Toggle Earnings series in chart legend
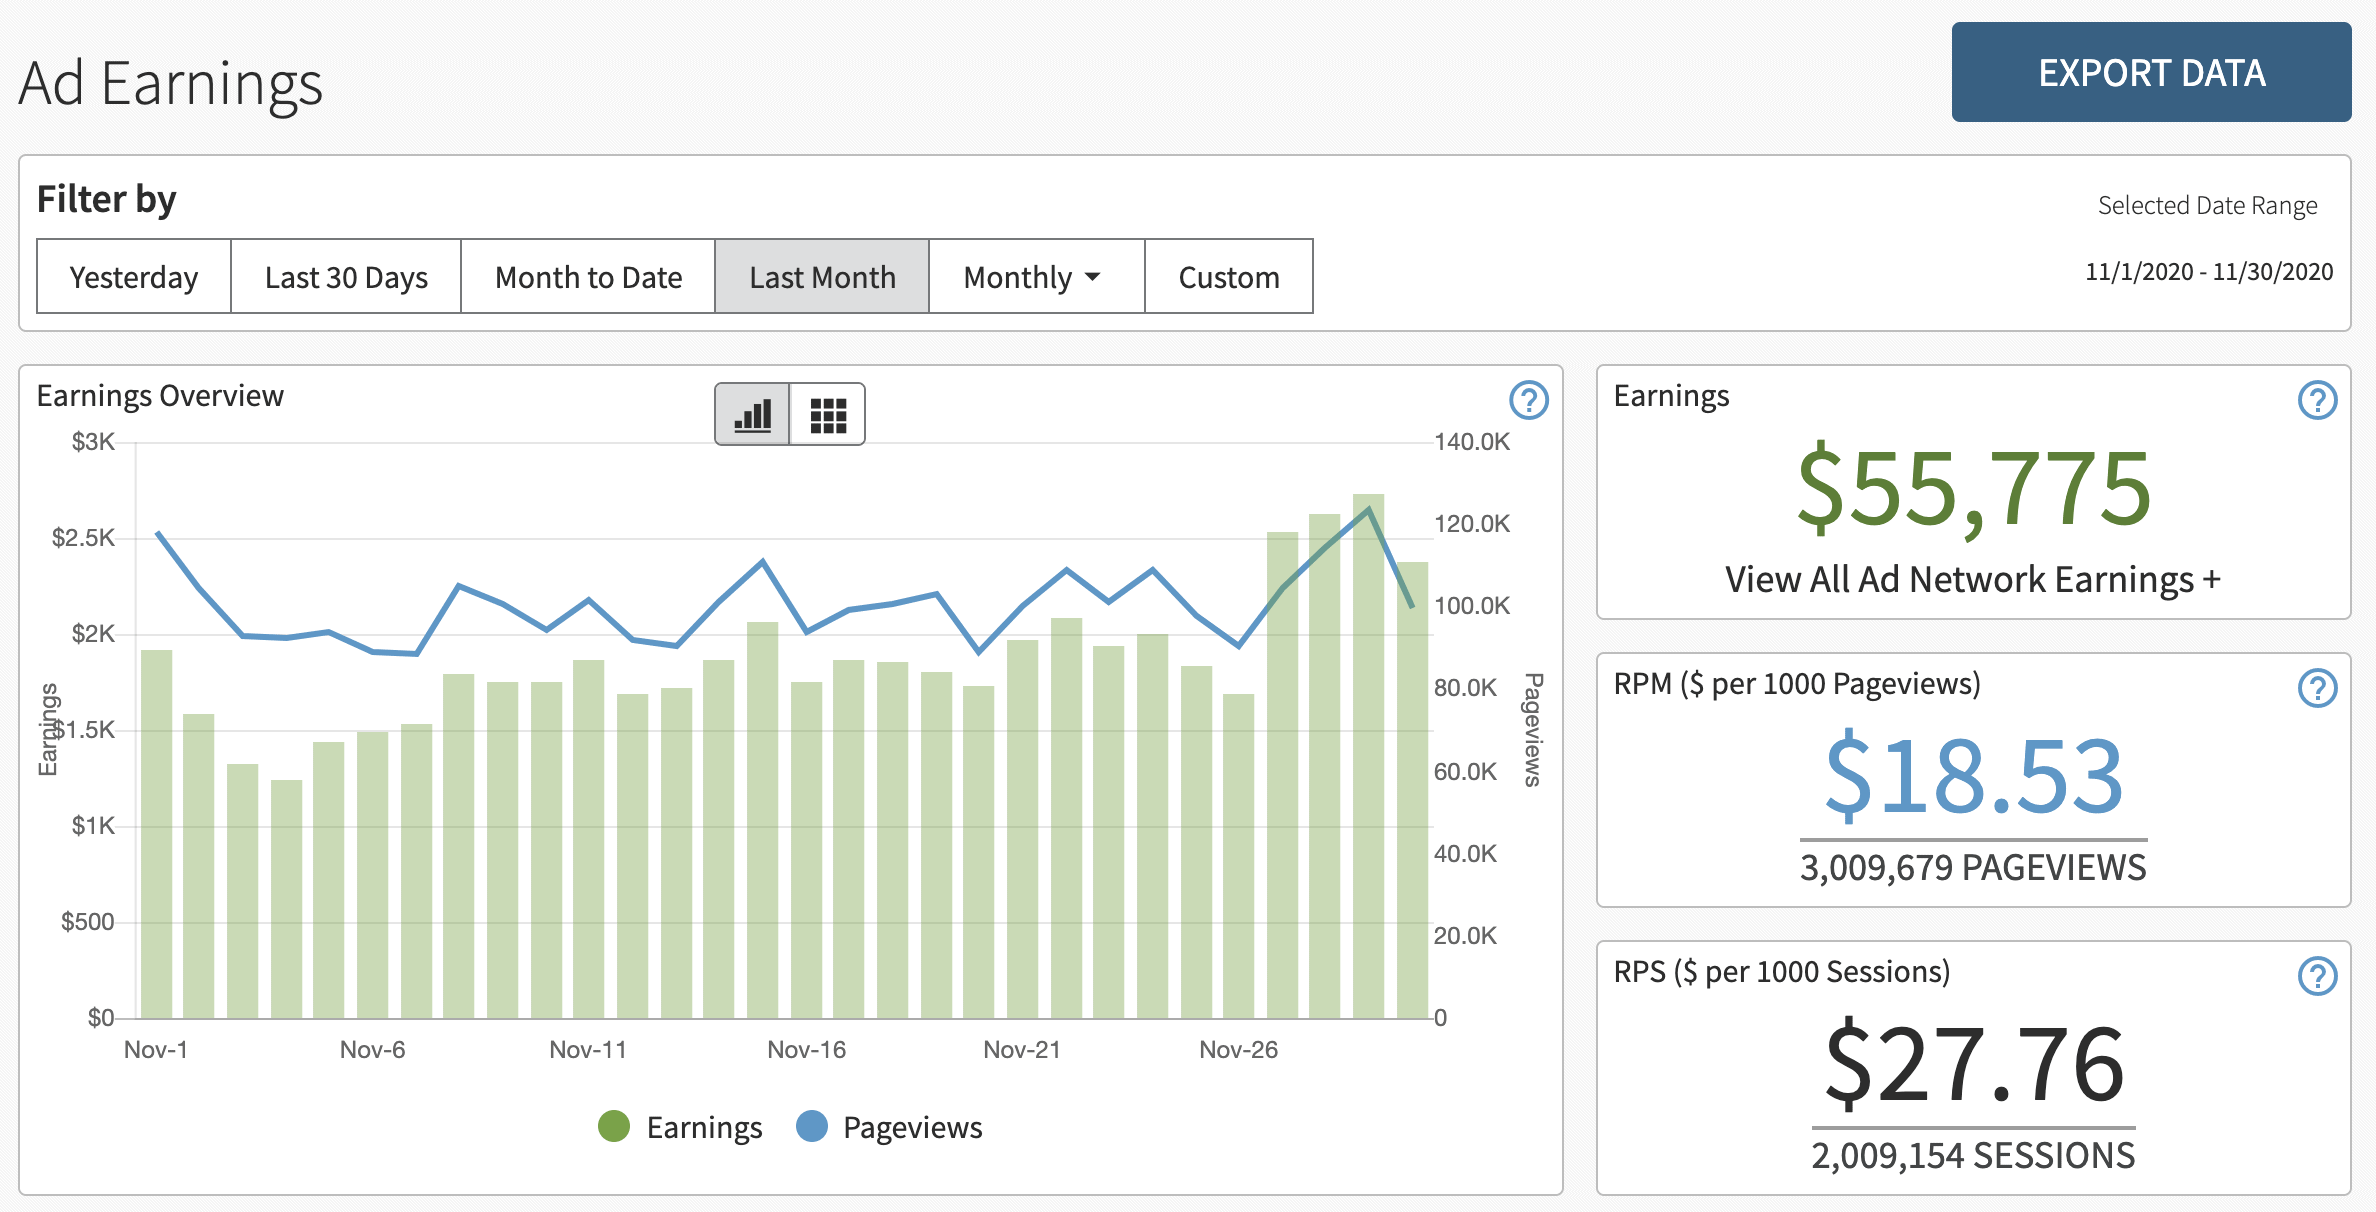 coord(680,1127)
